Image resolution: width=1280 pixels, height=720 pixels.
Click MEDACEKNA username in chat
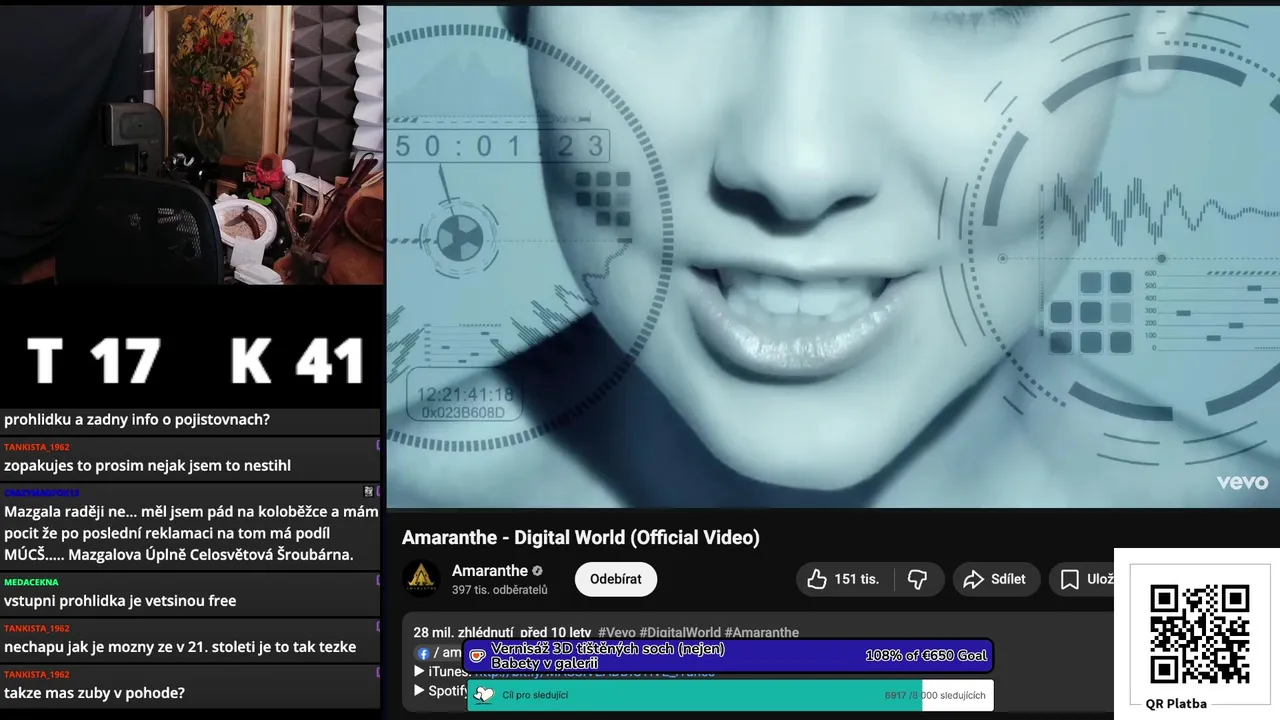point(31,581)
